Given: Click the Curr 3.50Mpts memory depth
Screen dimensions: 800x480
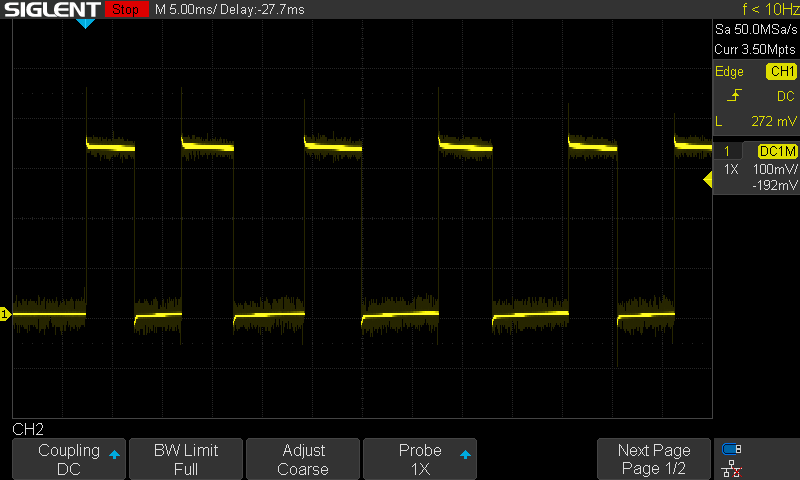Looking at the screenshot, I should 755,49.
